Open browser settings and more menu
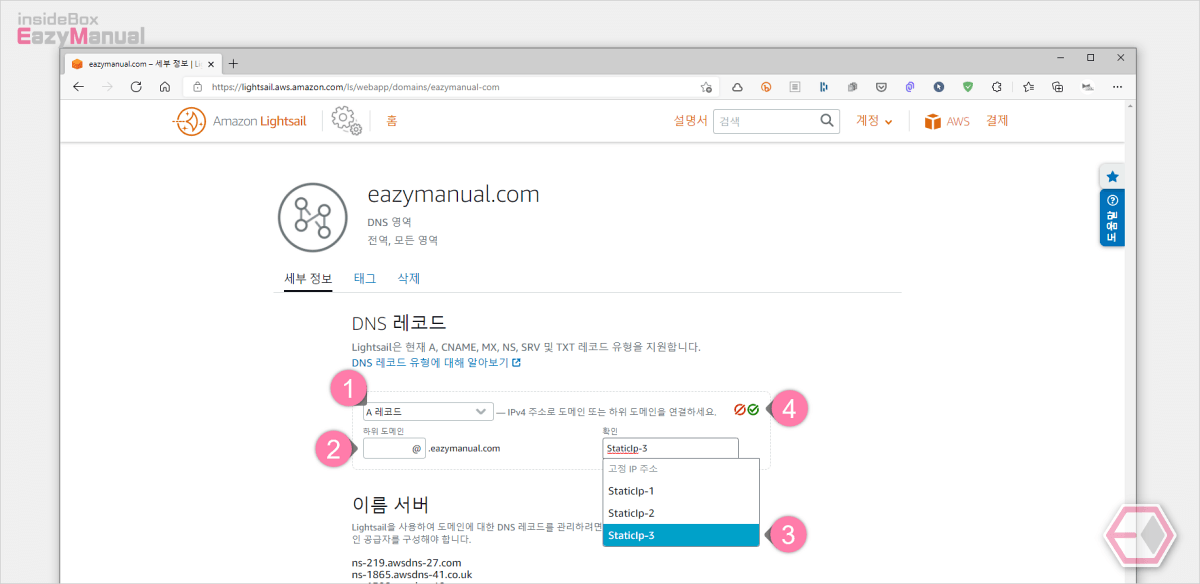This screenshot has width=1200, height=584. pos(1117,87)
